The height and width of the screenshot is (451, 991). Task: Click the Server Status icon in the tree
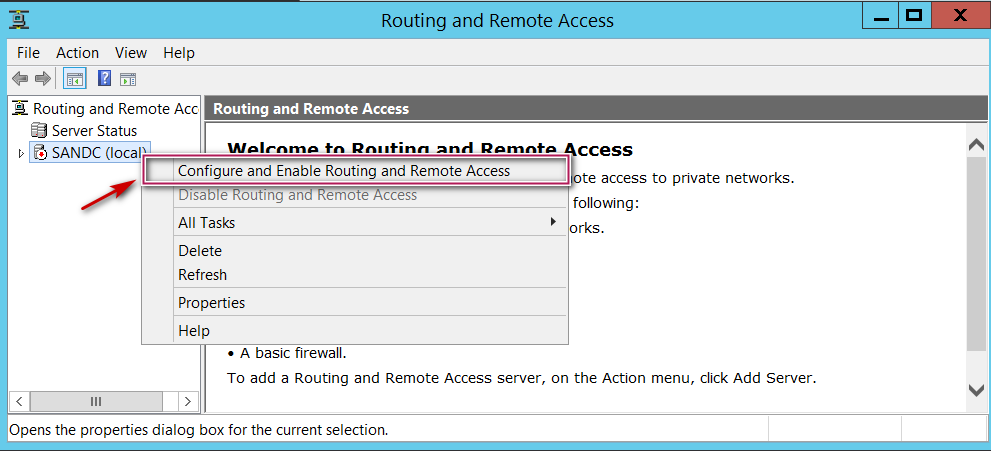[40, 130]
